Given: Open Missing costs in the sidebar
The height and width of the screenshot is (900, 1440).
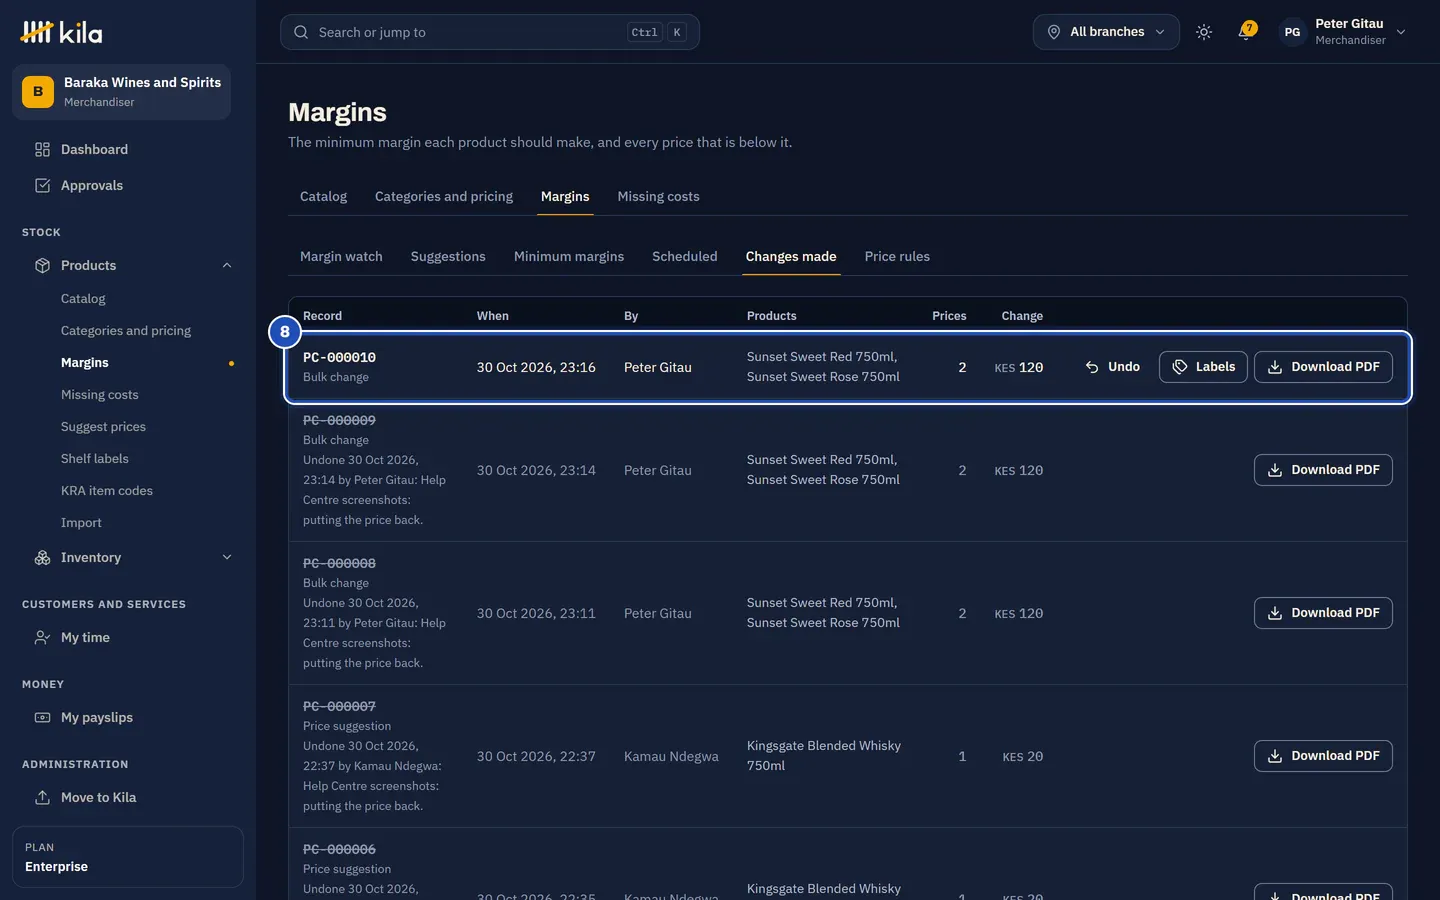Looking at the screenshot, I should point(100,395).
